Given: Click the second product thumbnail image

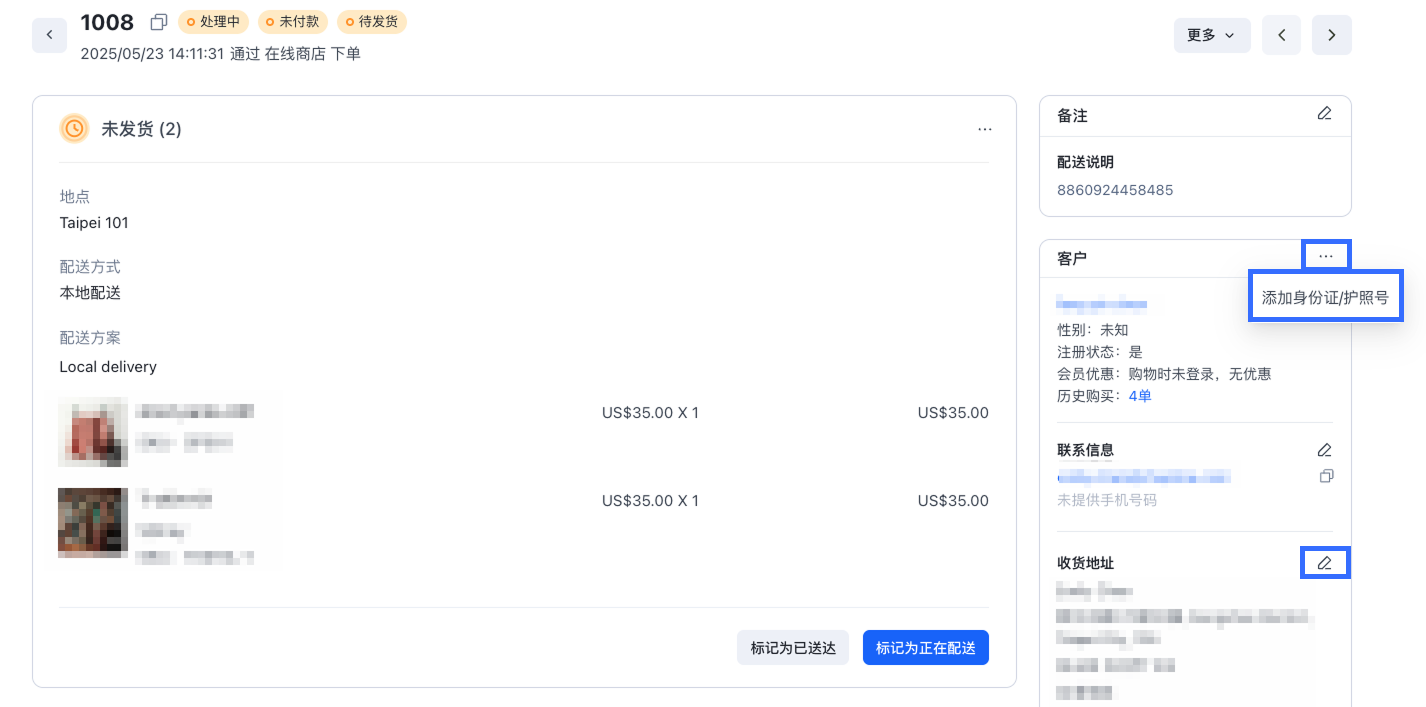Looking at the screenshot, I should (x=93, y=522).
